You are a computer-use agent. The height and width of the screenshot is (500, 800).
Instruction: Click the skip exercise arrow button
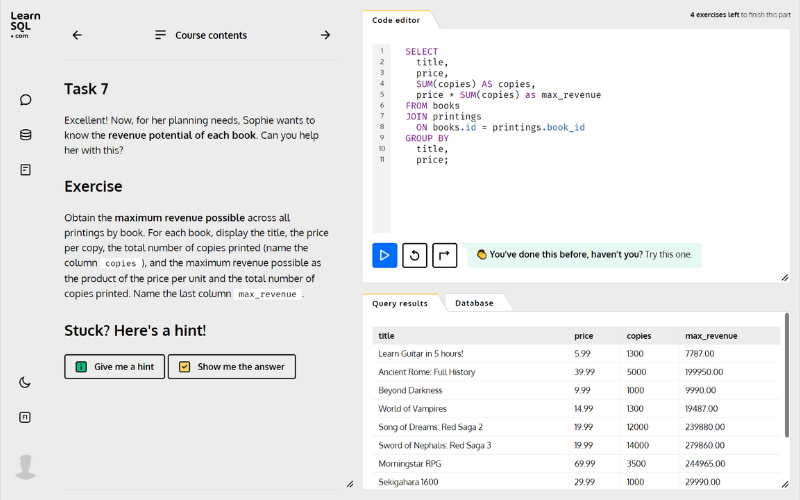coord(444,255)
